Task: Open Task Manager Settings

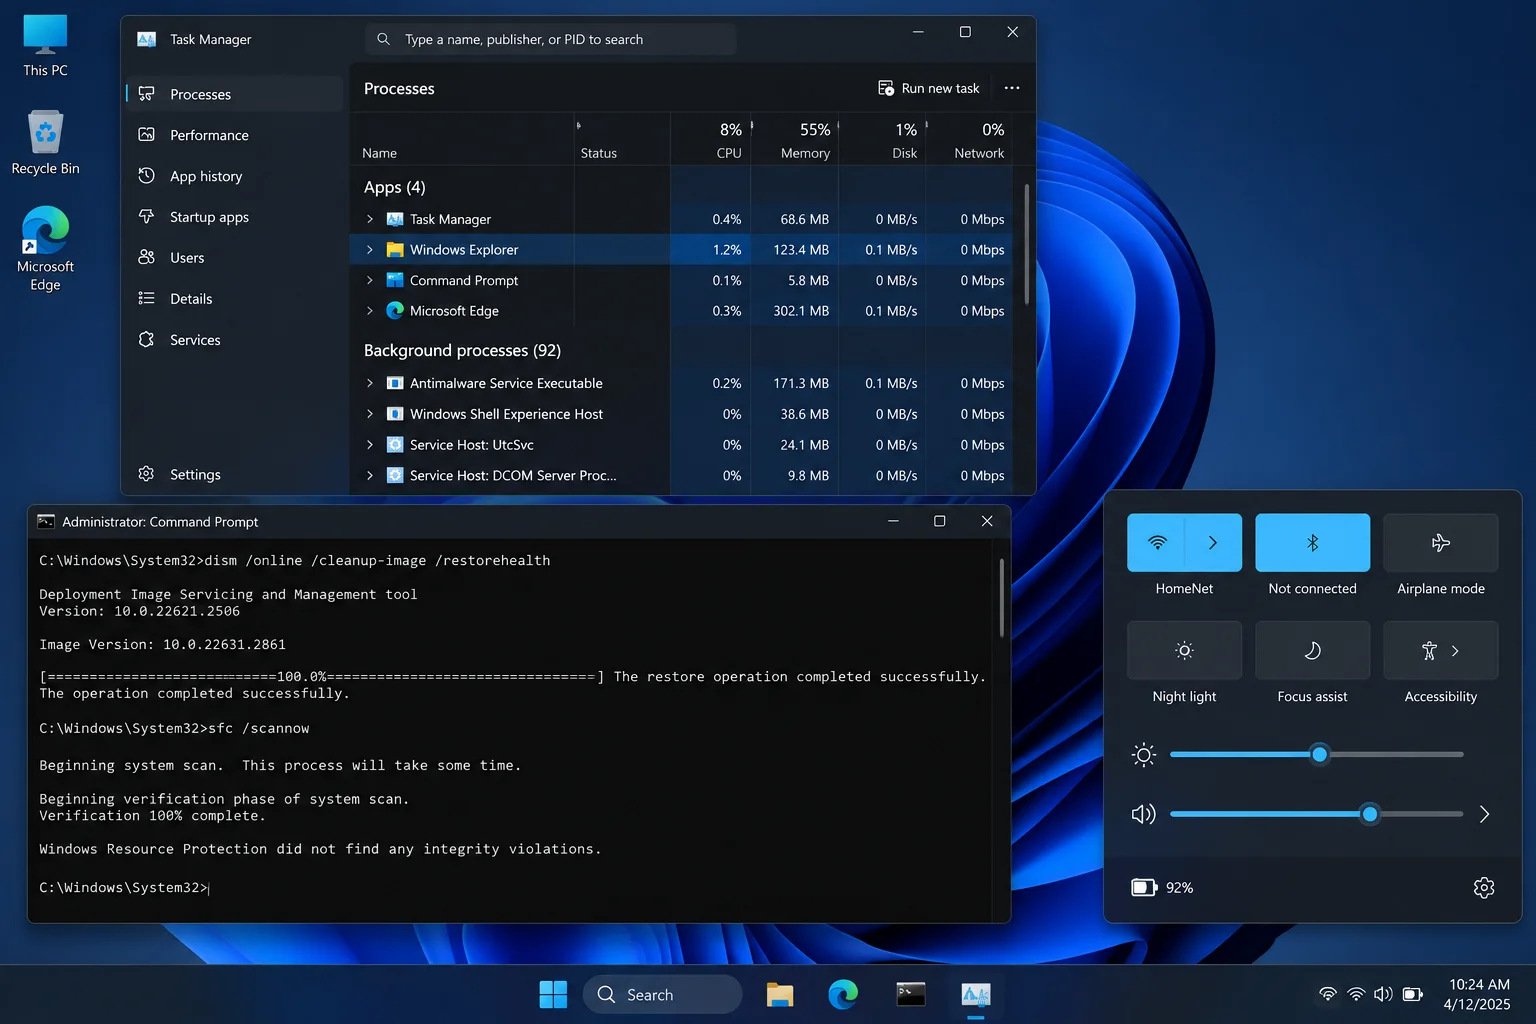Action: click(x=235, y=474)
